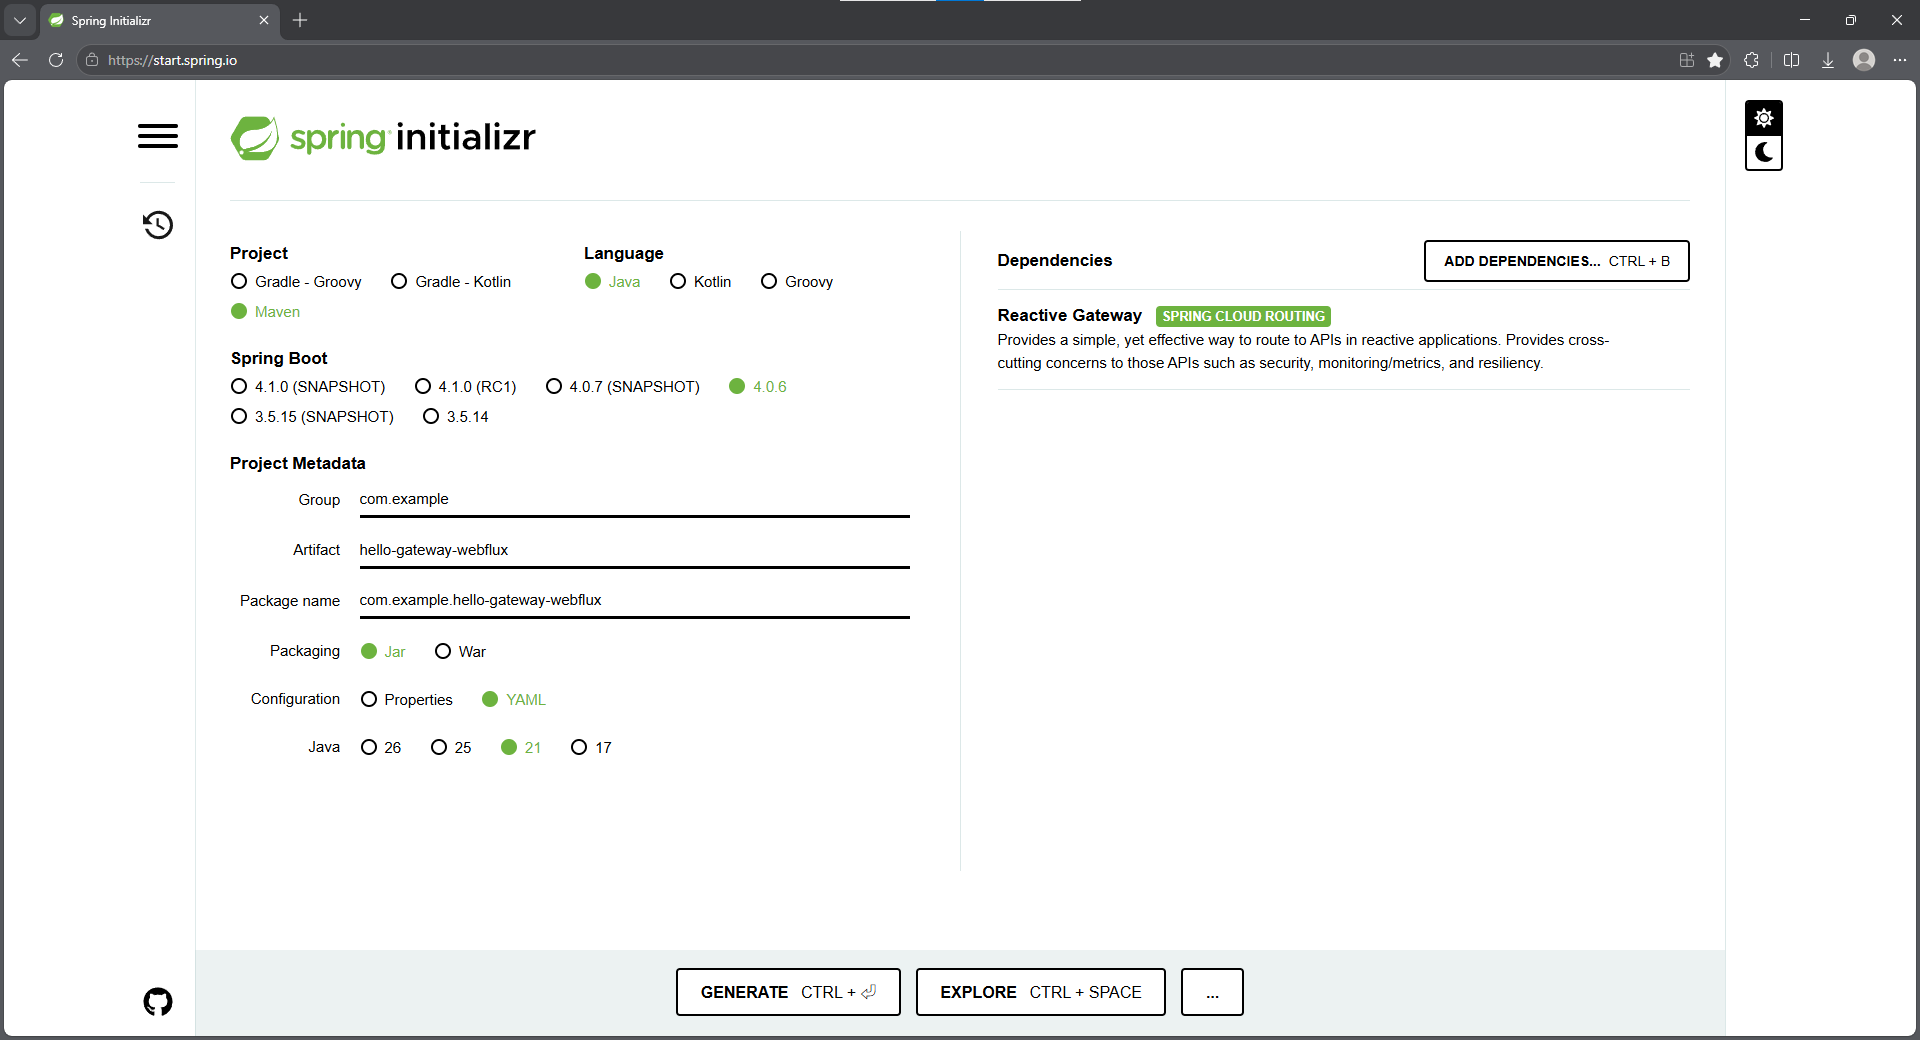Switch to dark theme moon icon
The height and width of the screenshot is (1040, 1920).
coord(1763,153)
